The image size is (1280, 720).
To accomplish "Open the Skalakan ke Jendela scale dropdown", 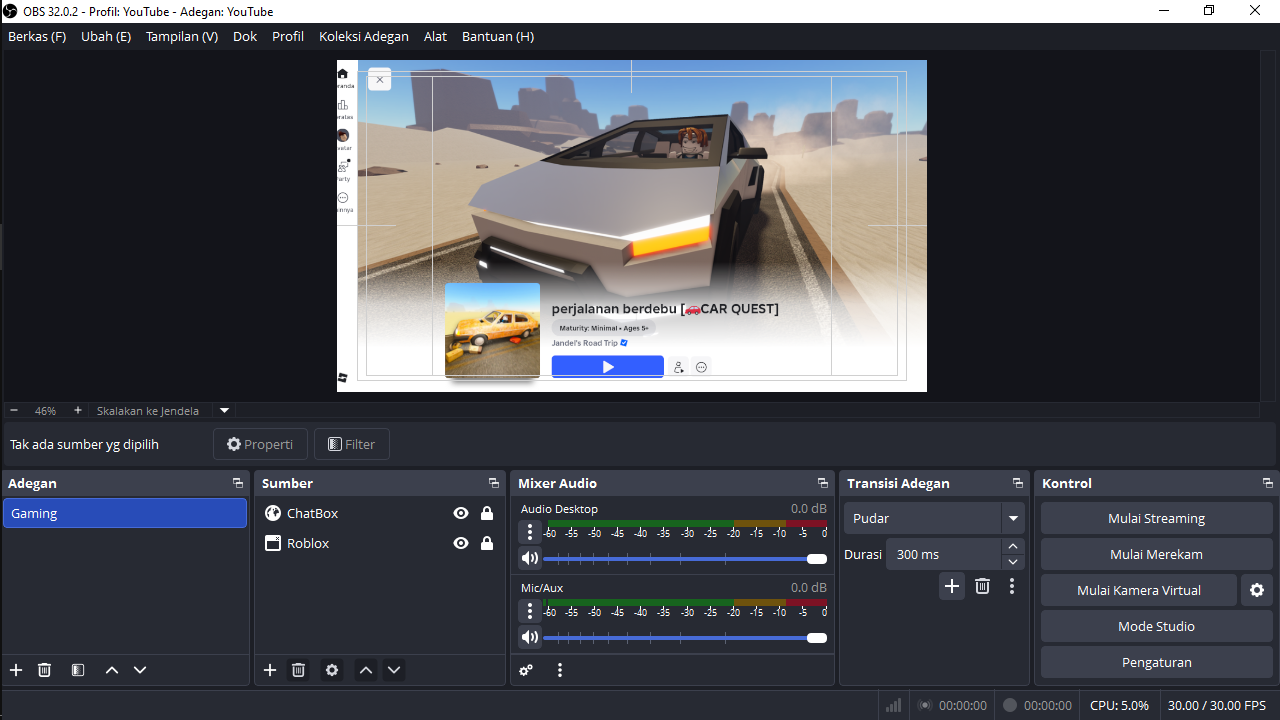I will (x=224, y=410).
